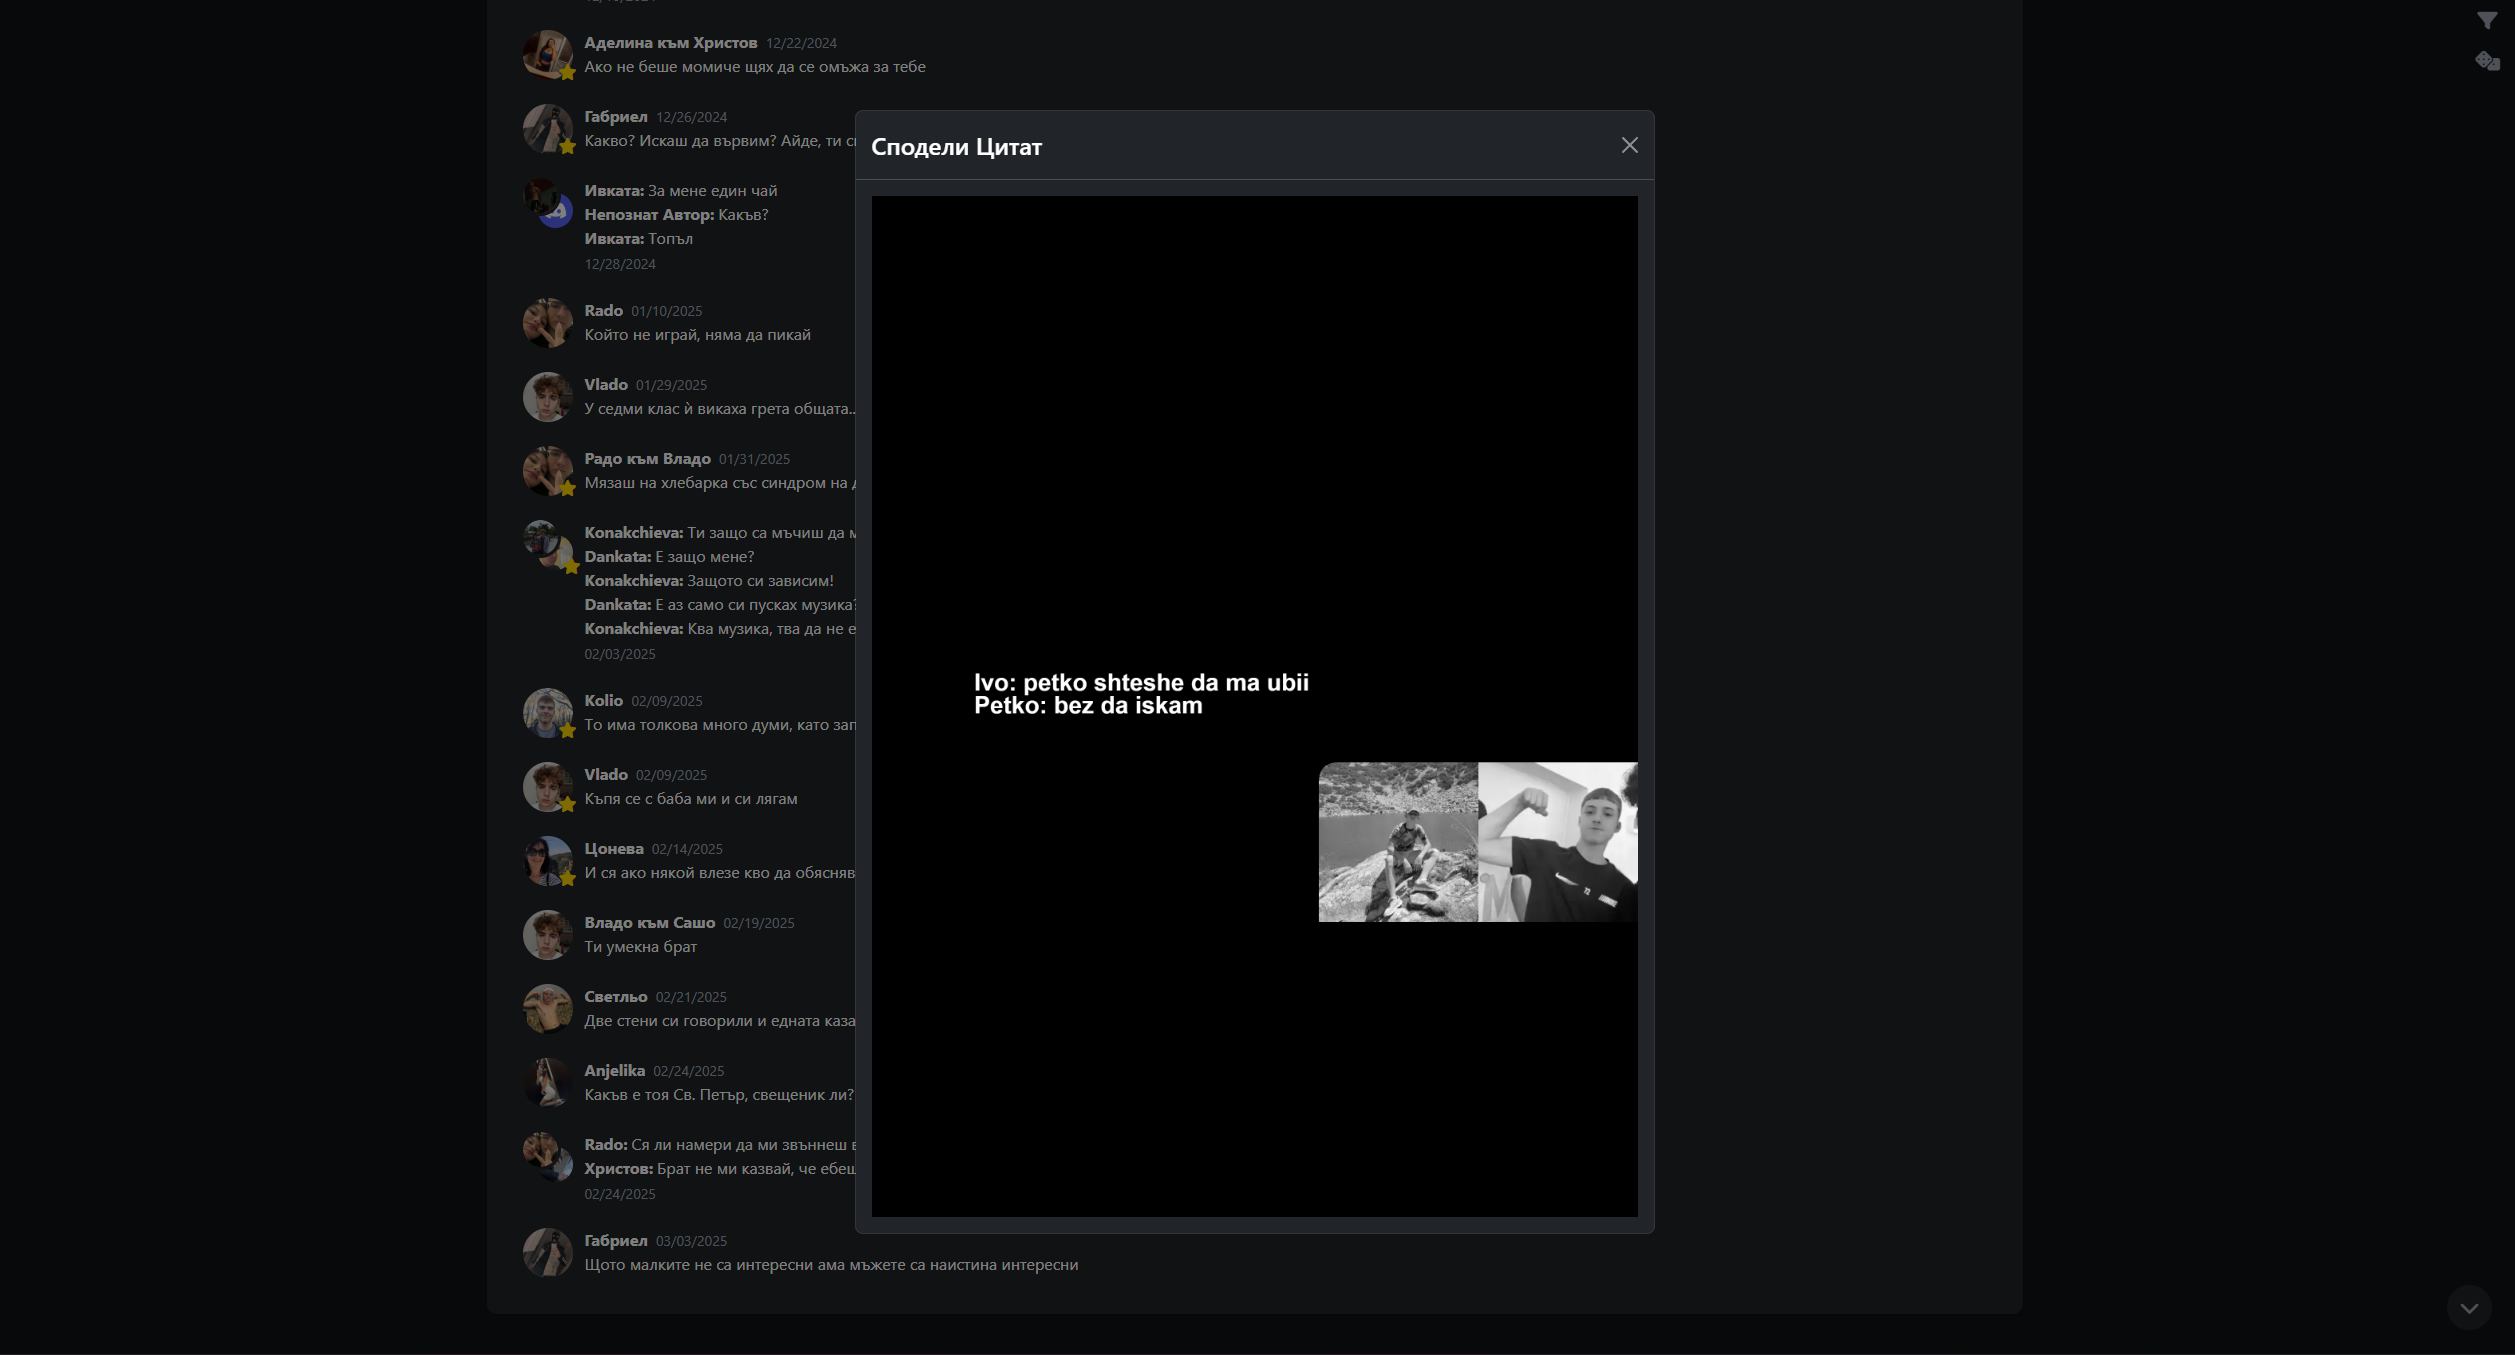Click Аделина към Христов avatar
This screenshot has width=2515, height=1355.
pos(547,54)
